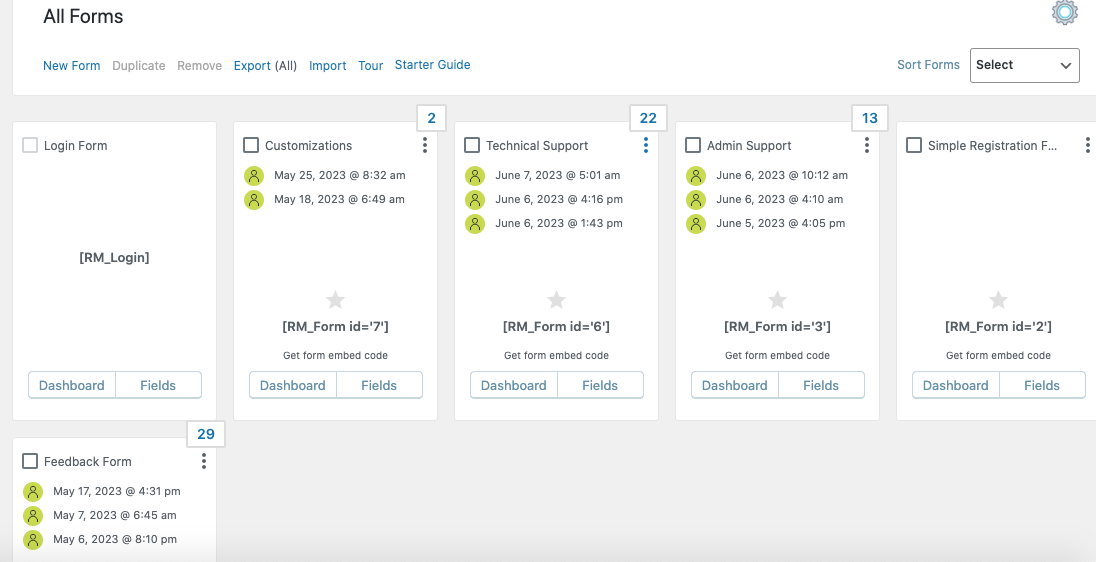Open the three-dot menu on Feedback Form card

tap(204, 461)
